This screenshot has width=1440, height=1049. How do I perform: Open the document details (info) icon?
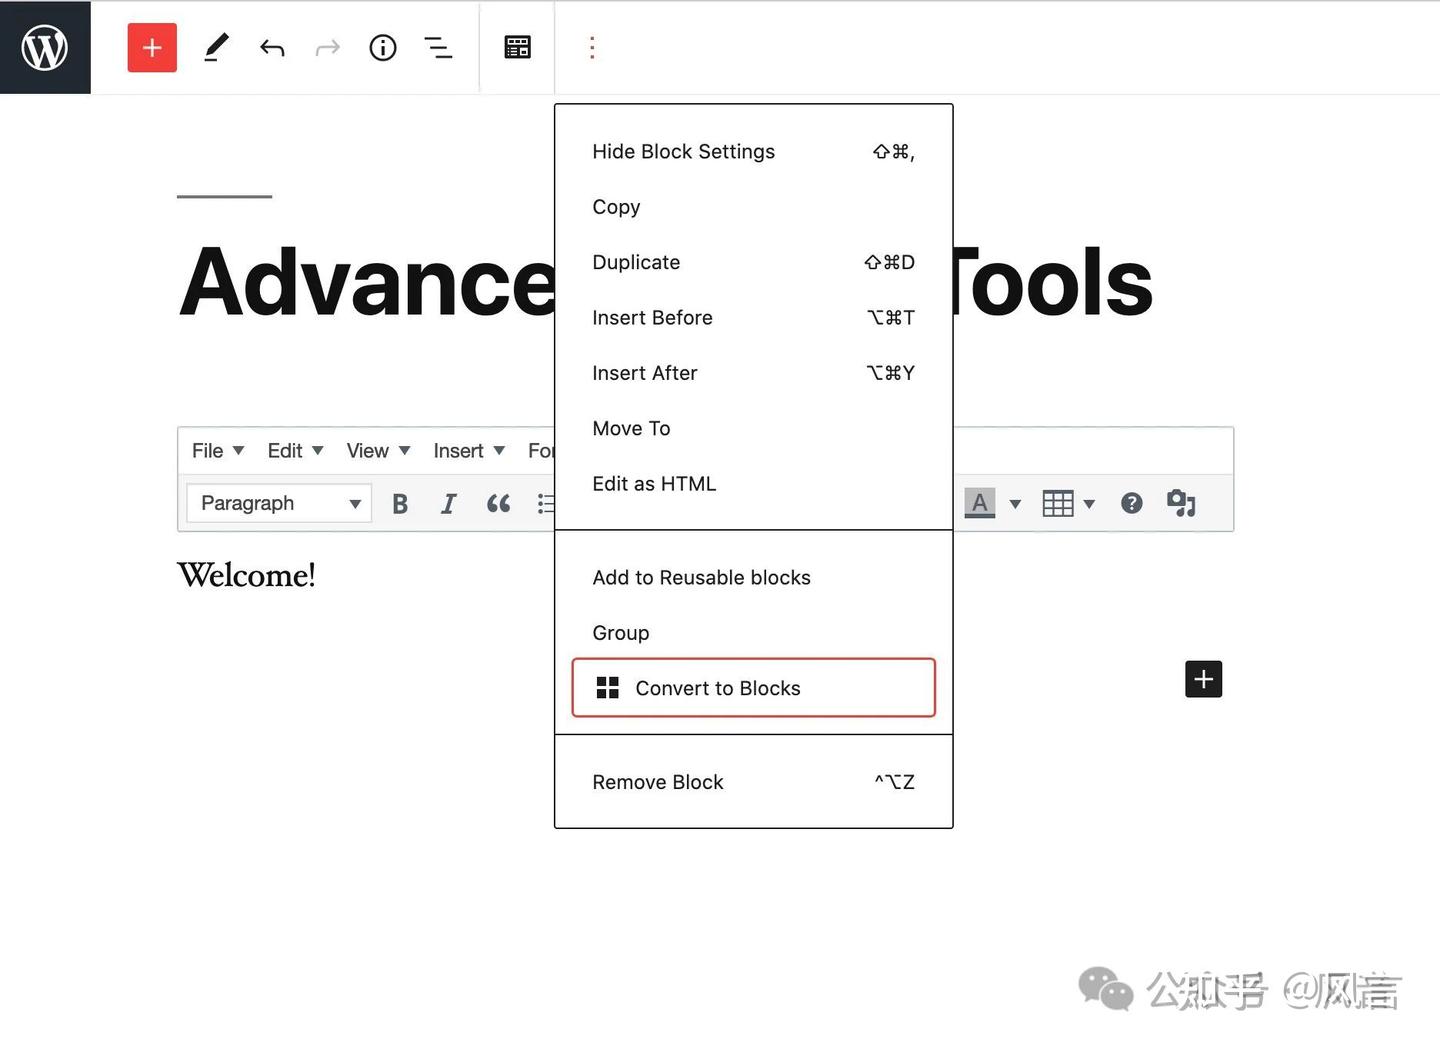click(x=382, y=47)
